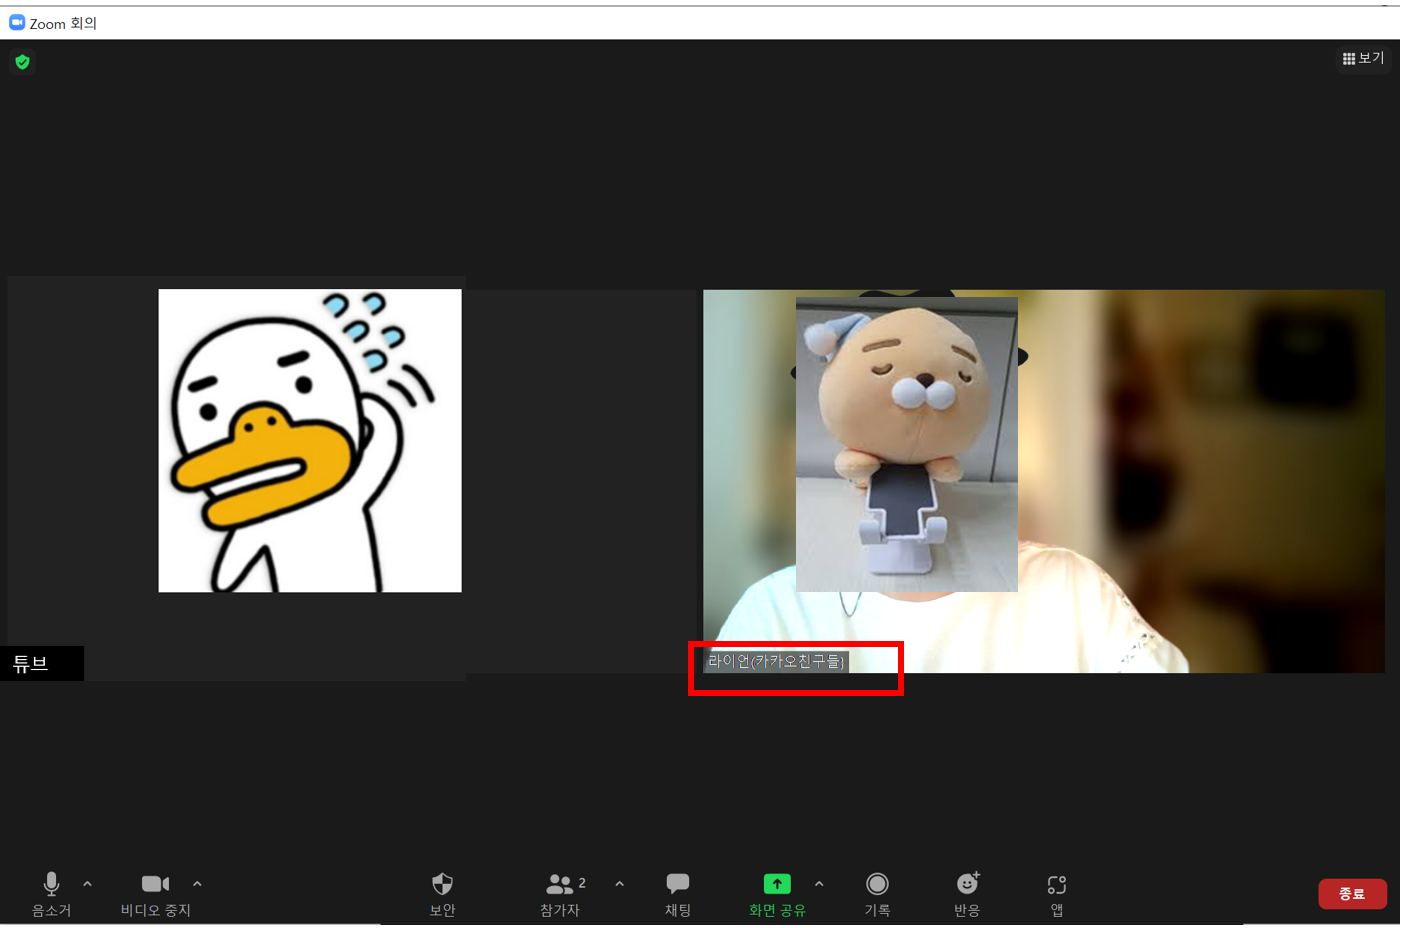Open the 보기 view layout menu
The width and height of the screenshot is (1402, 928).
tap(1364, 58)
